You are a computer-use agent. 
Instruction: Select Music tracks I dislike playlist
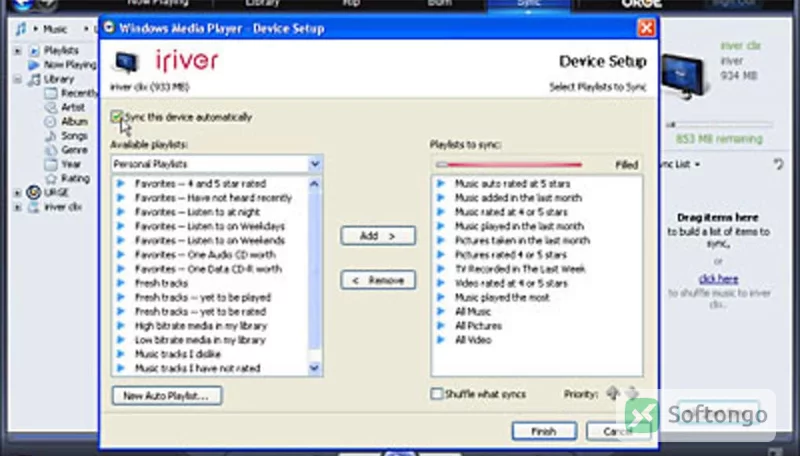[x=178, y=354]
